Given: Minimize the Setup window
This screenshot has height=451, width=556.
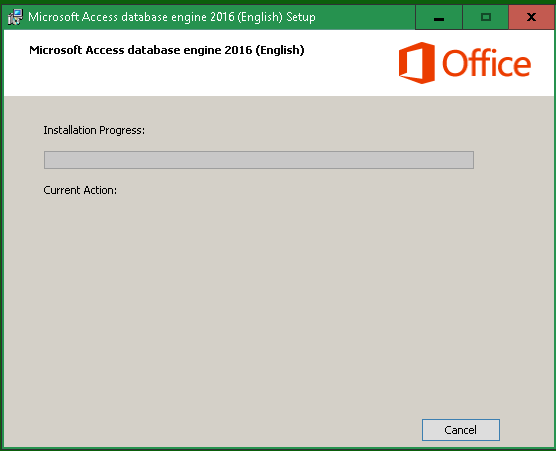Looking at the screenshot, I should 439,17.
